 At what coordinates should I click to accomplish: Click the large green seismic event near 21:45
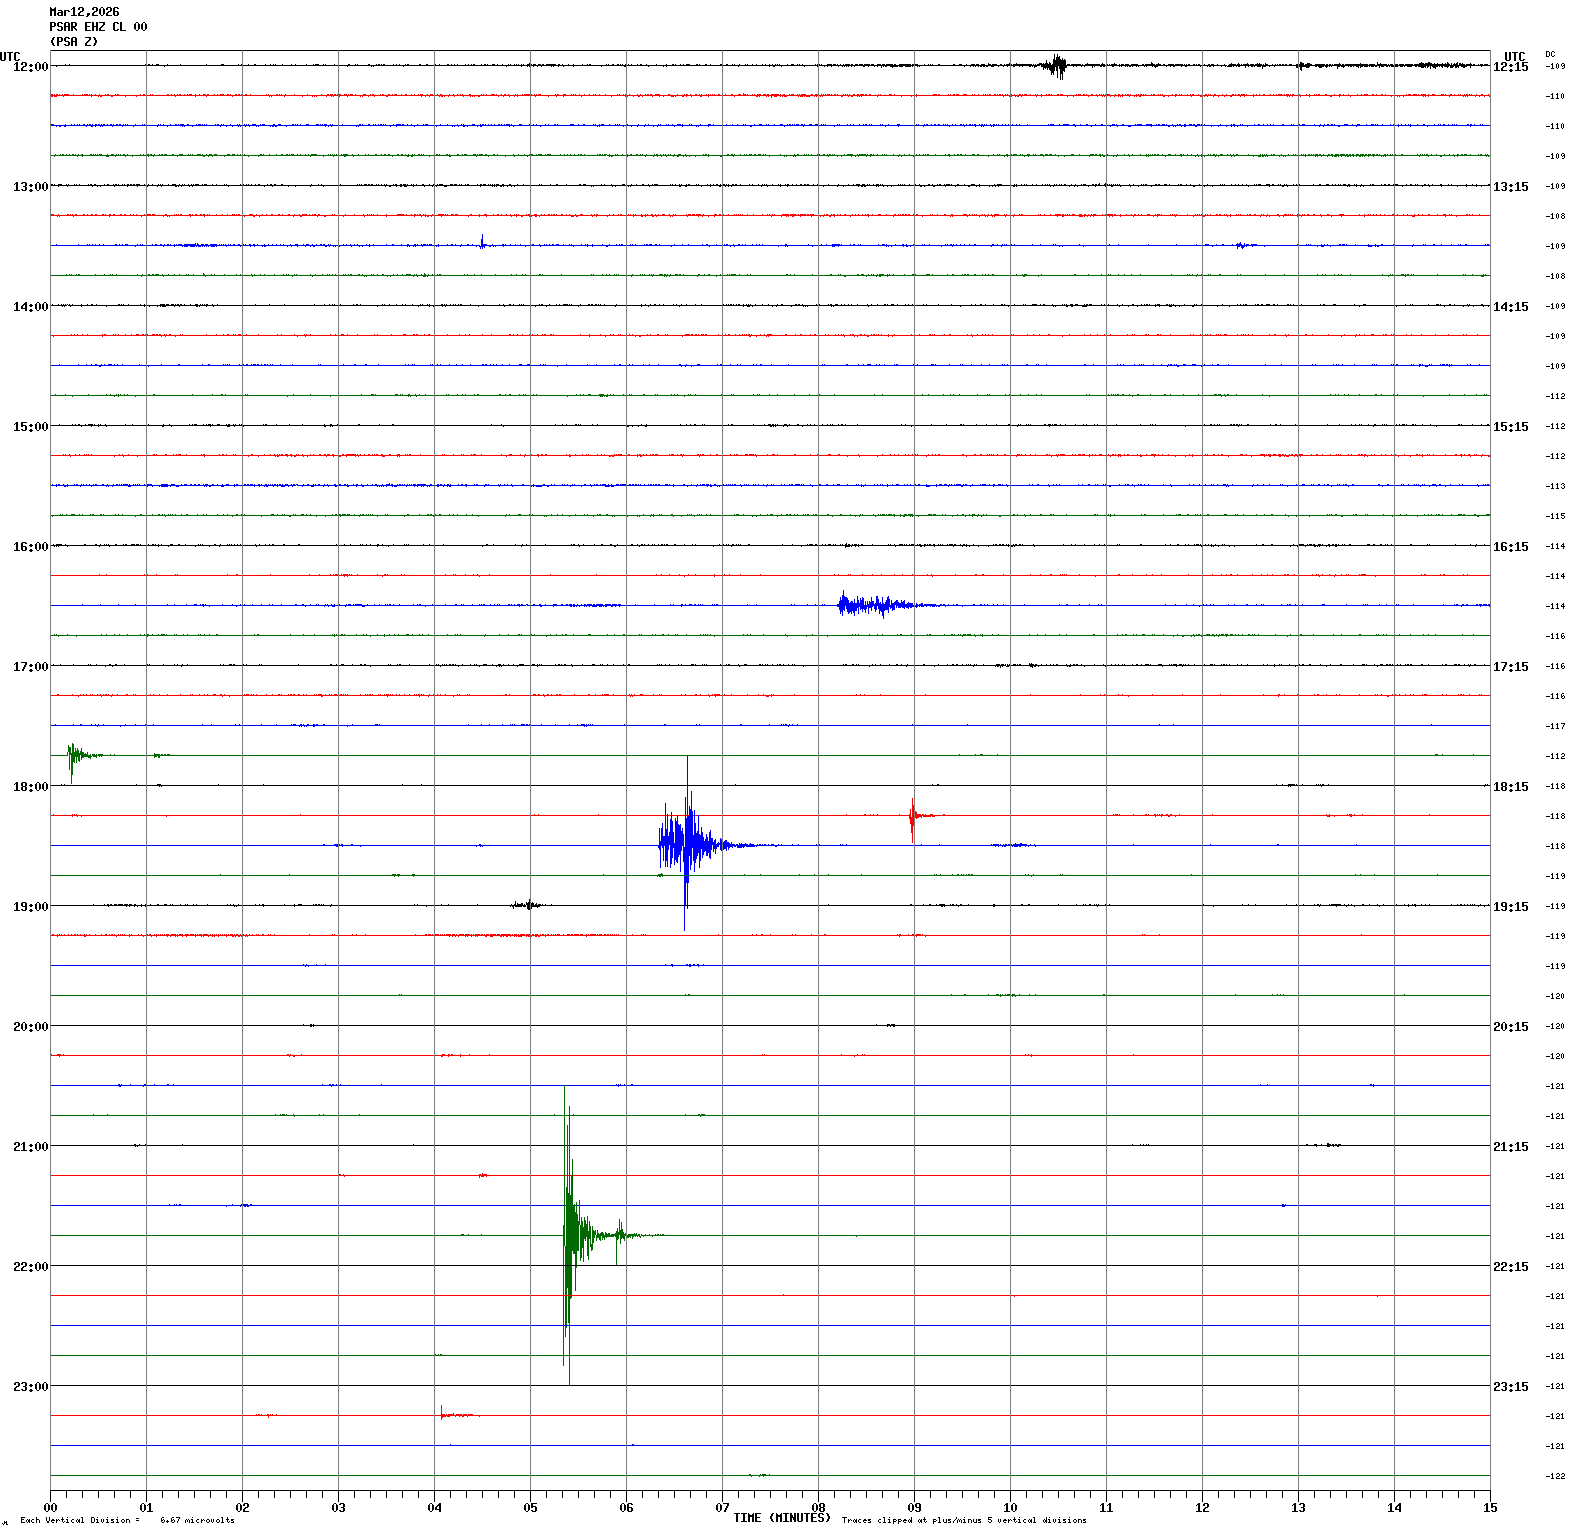pos(570,1234)
